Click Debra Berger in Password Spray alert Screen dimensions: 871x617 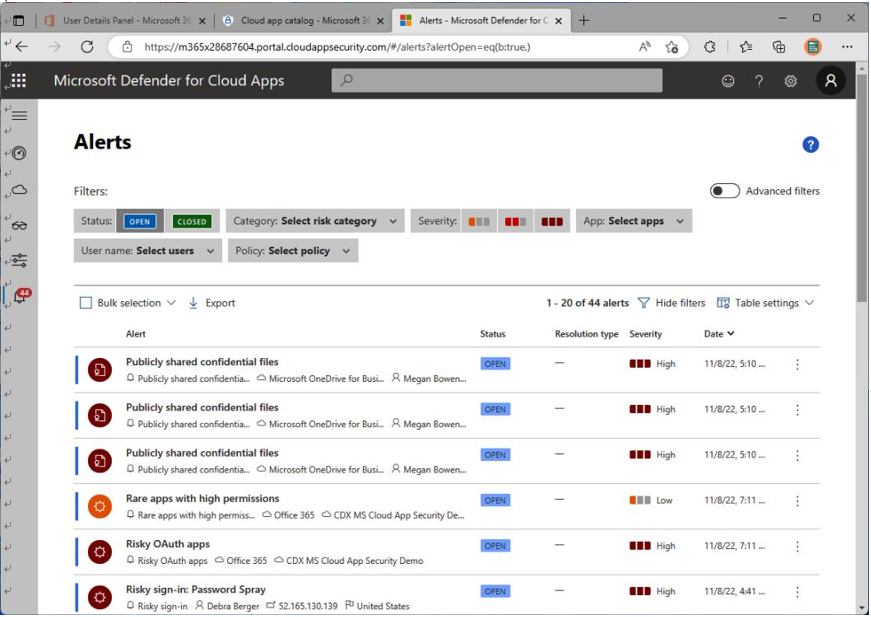[233, 606]
